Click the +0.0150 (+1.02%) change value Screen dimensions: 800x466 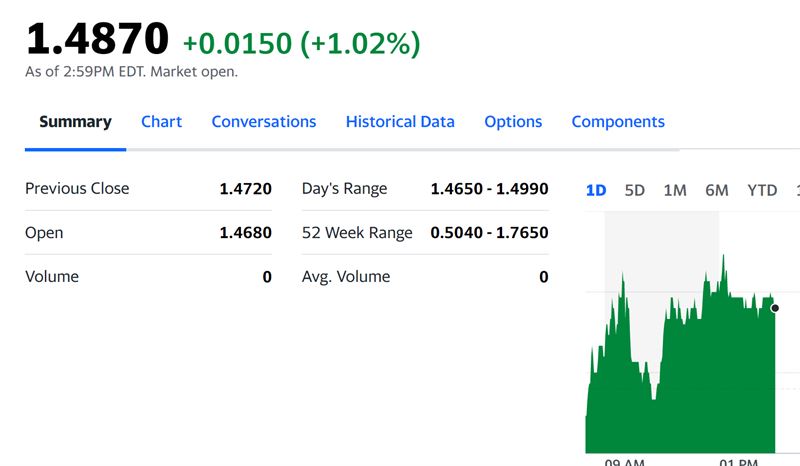coord(302,43)
